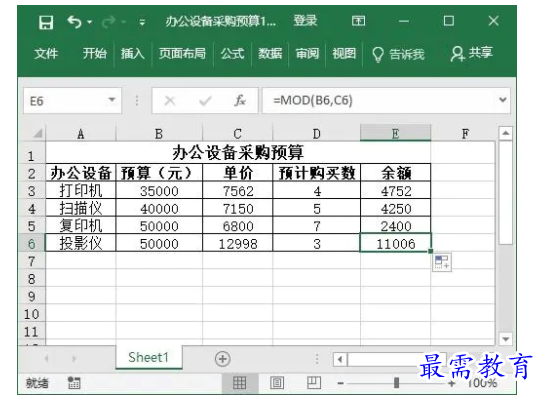Click cell 打印机
This screenshot has height=398, width=541.
(x=80, y=190)
